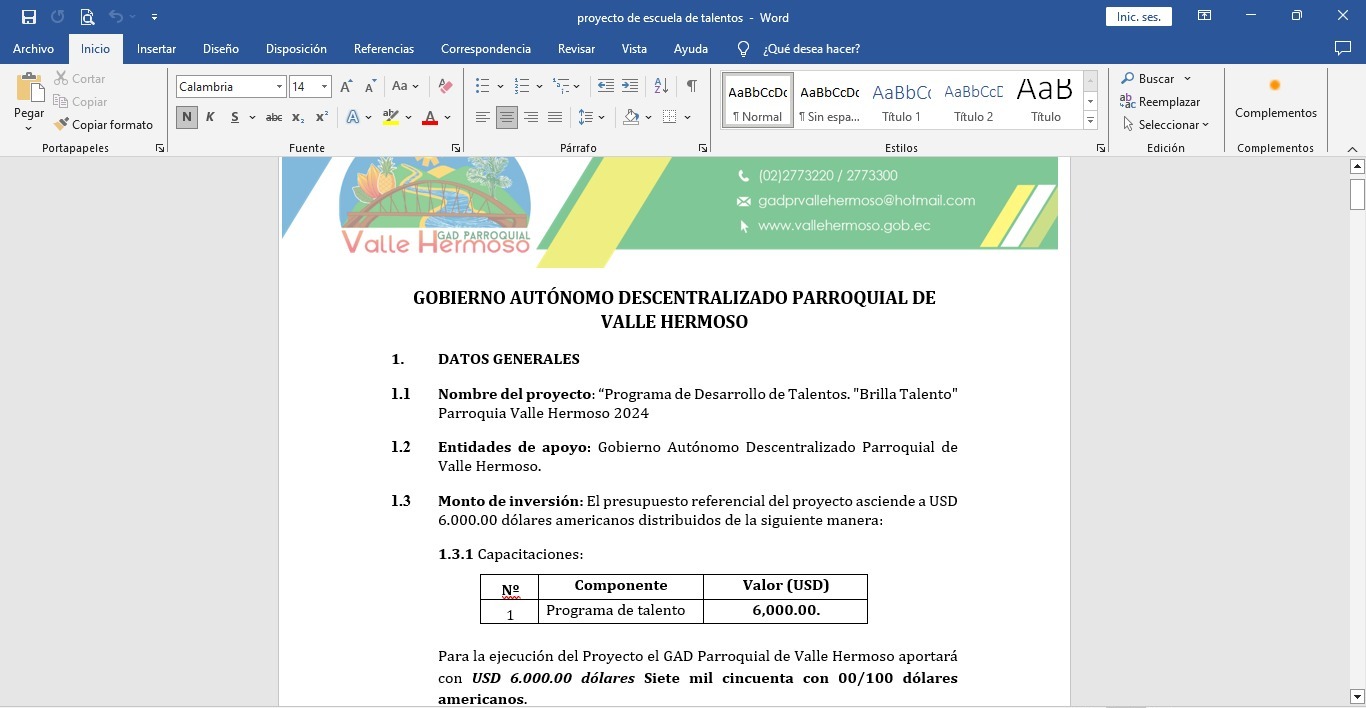Expand the Seleccionar dropdown
The width and height of the screenshot is (1366, 708).
pos(1166,125)
